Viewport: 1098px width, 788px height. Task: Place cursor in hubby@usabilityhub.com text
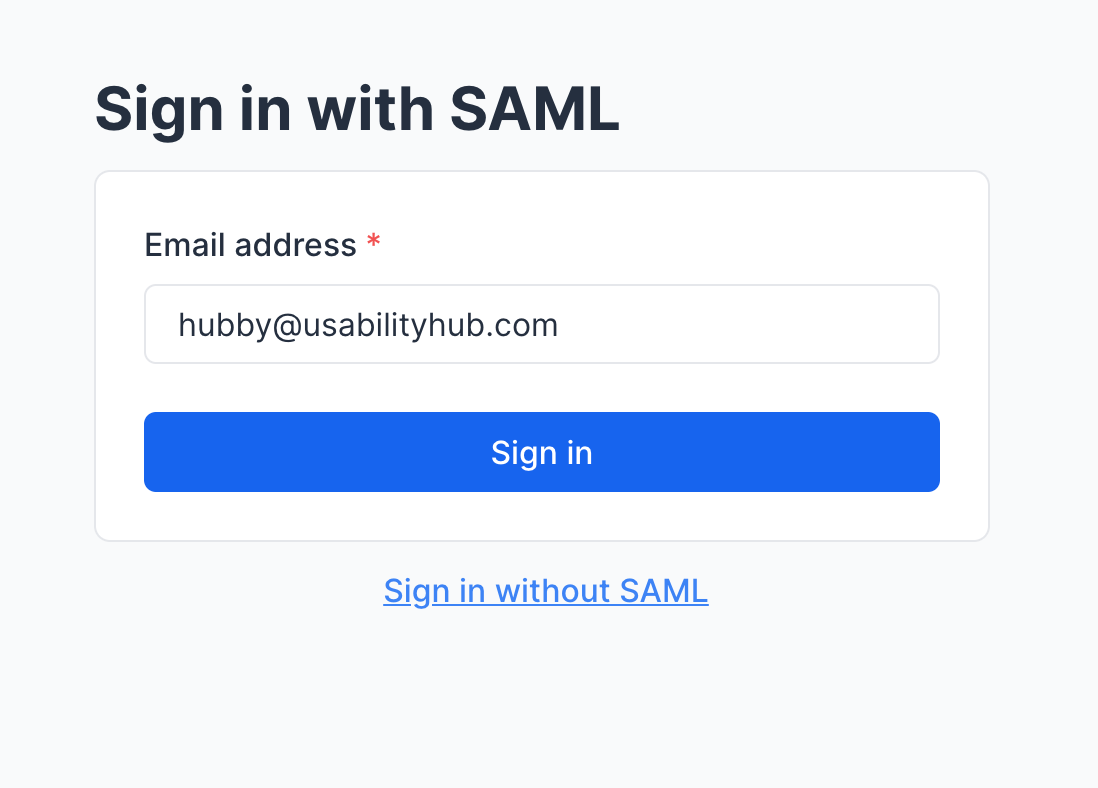[x=367, y=325]
